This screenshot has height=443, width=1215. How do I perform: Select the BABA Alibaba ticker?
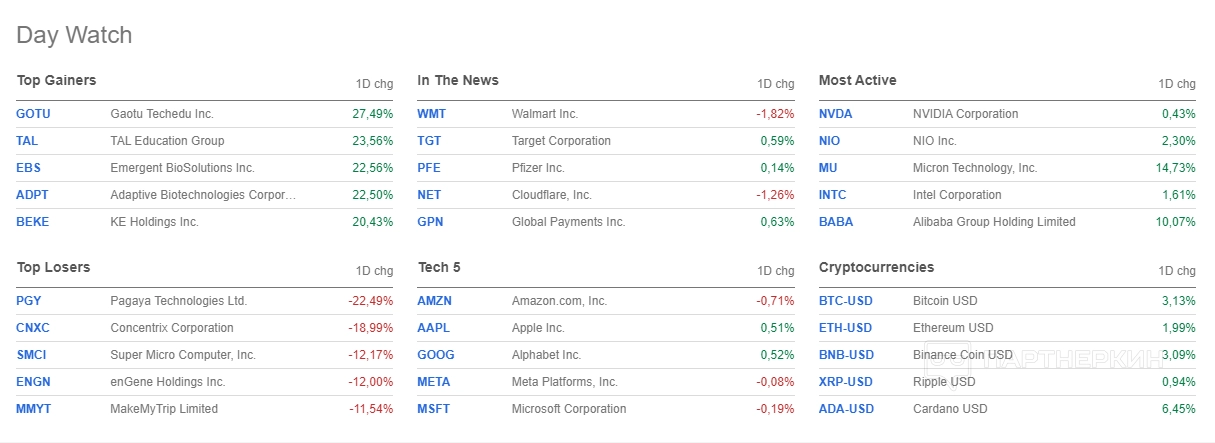pos(836,222)
